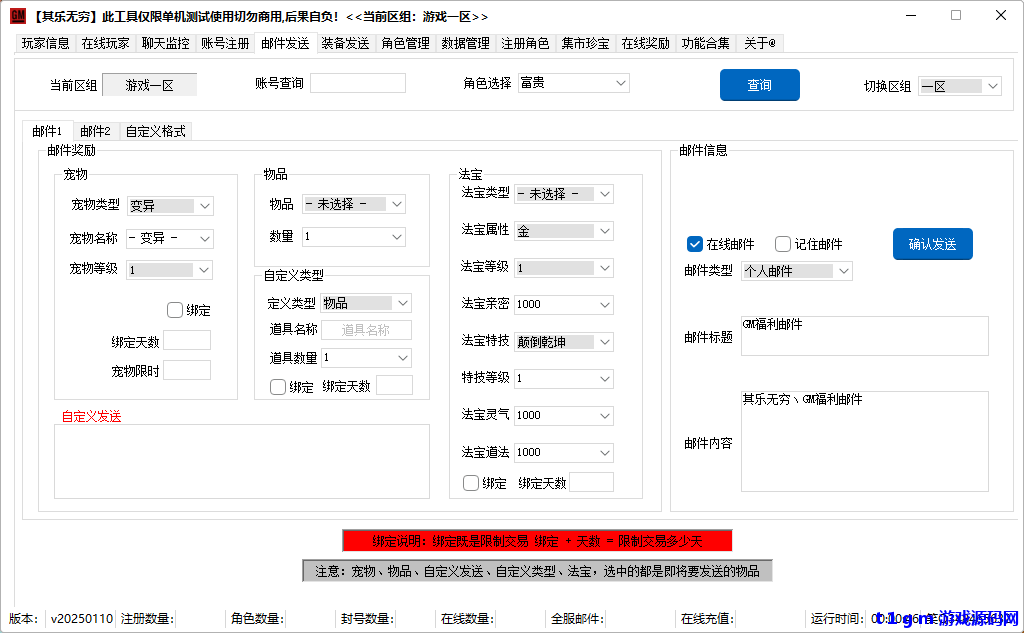Open the 功能合集 menu

704,43
